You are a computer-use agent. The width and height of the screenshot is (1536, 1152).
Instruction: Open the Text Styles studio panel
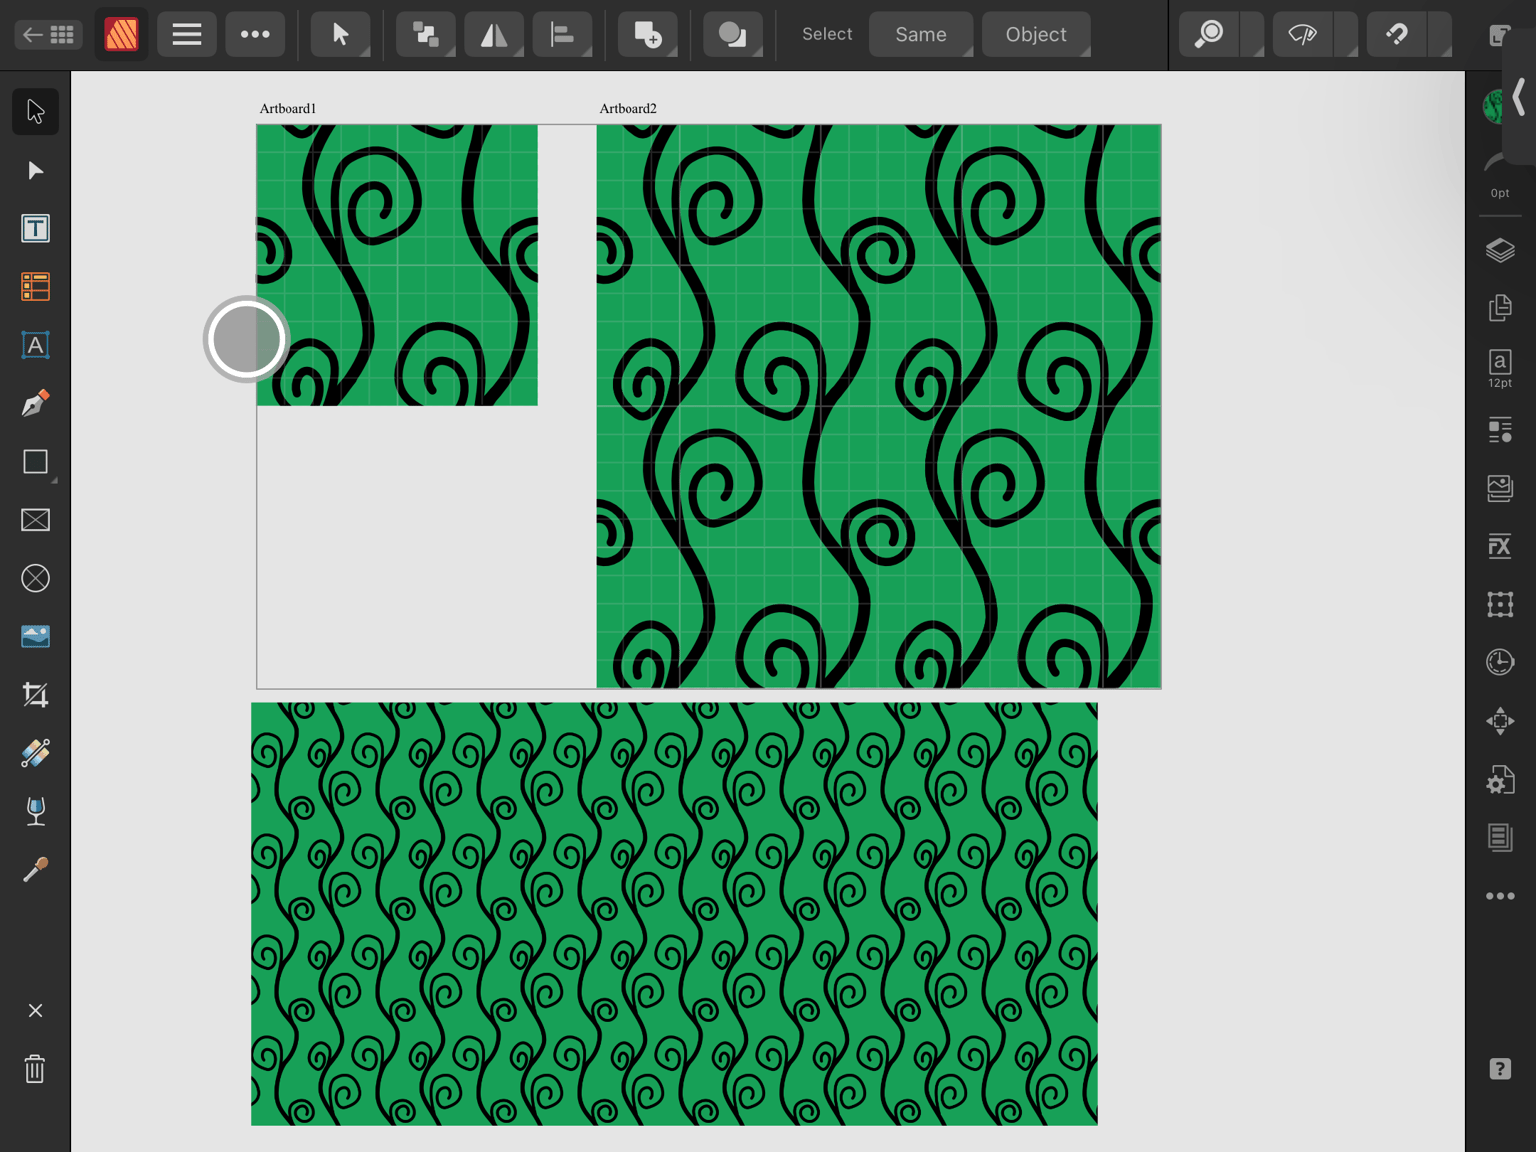pyautogui.click(x=1500, y=430)
